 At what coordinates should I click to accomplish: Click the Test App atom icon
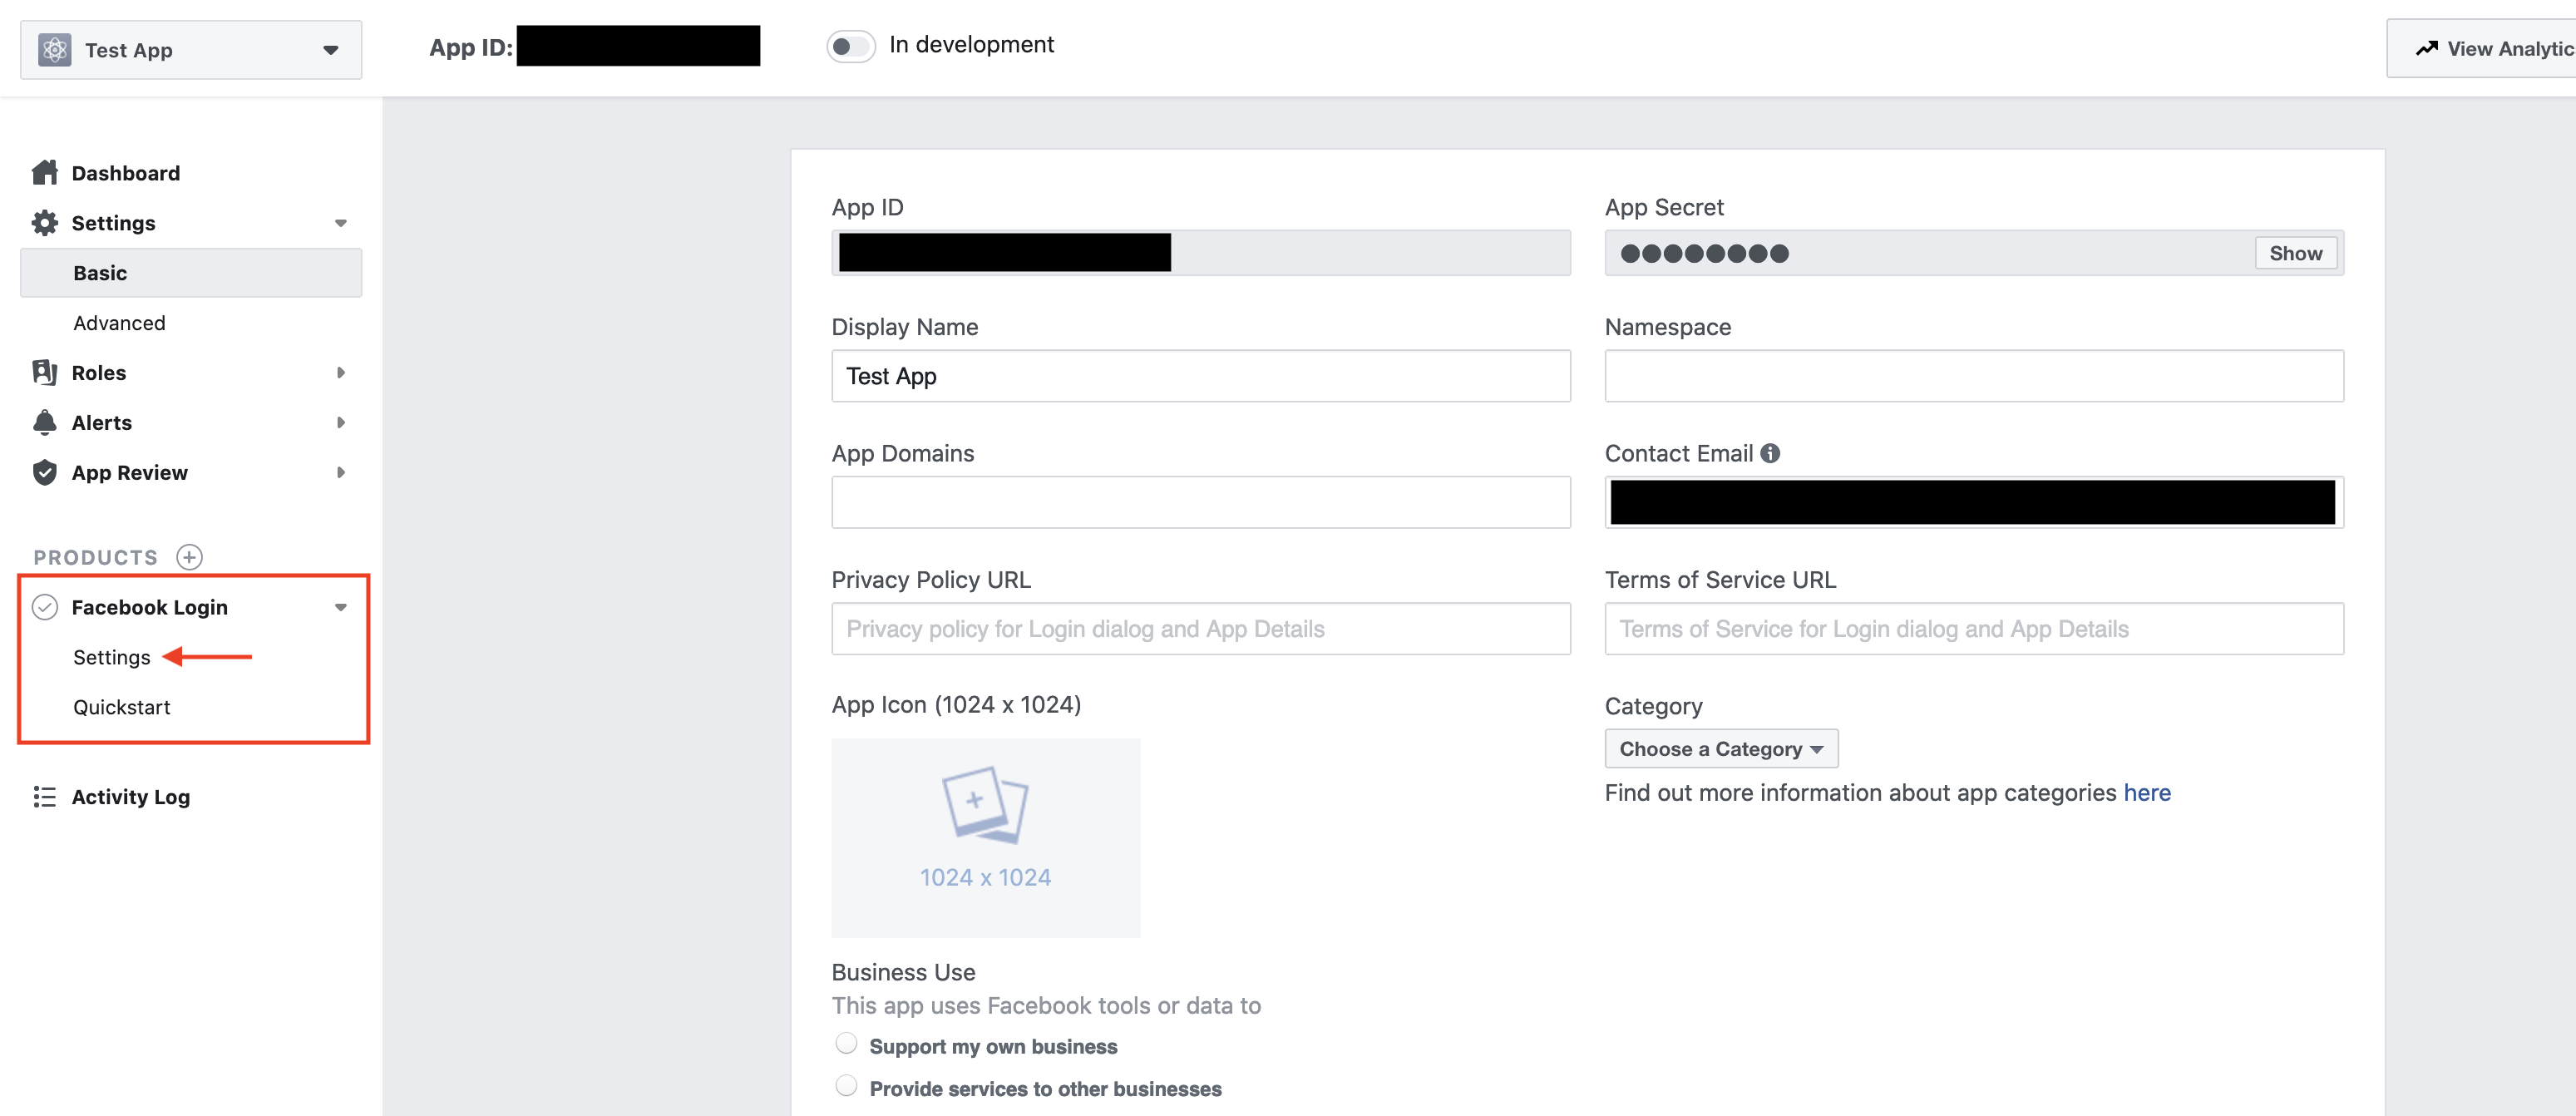54,49
